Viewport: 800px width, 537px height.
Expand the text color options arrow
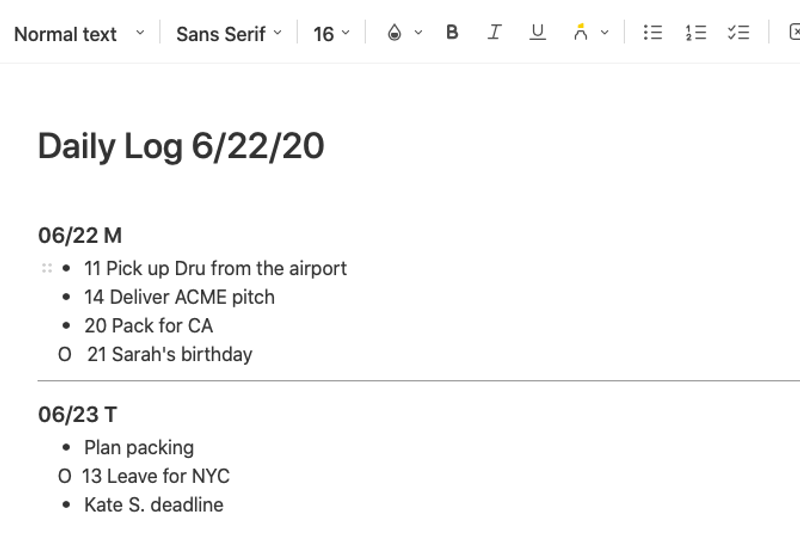pos(418,33)
